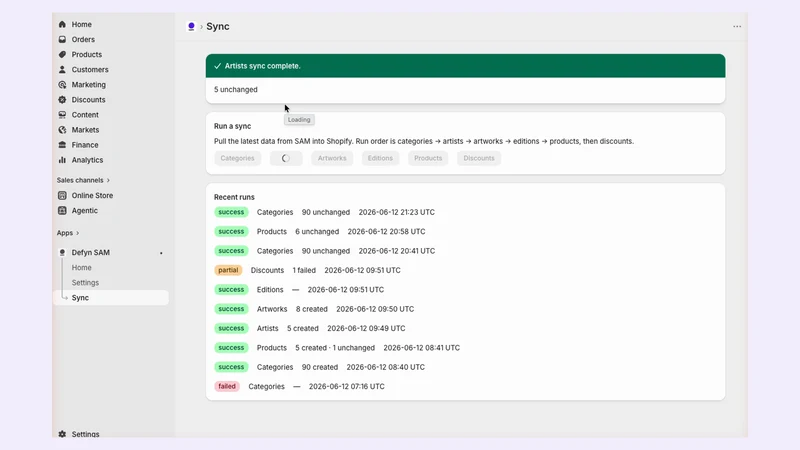
Task: Open Defyn SAM Home subpage
Action: pyautogui.click(x=82, y=267)
